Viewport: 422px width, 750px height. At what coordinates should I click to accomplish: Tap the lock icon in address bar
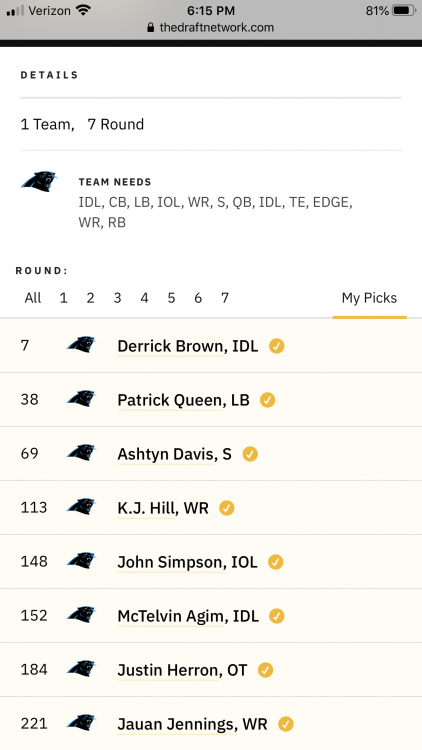pos(151,27)
